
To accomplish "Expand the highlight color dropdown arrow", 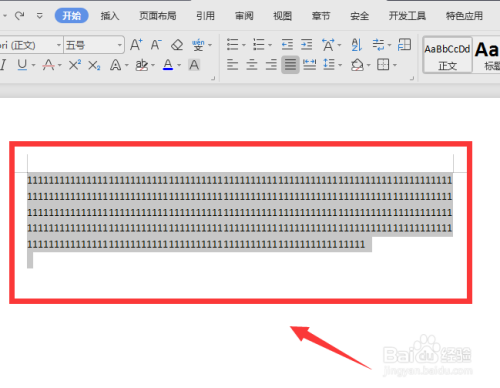I will [153, 65].
